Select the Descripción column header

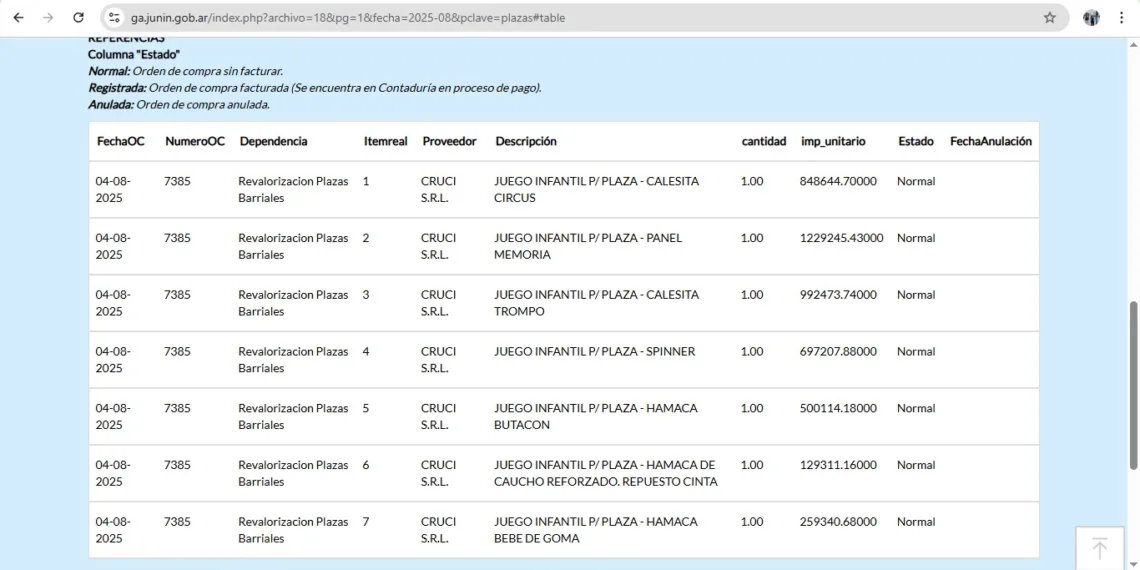coord(525,141)
